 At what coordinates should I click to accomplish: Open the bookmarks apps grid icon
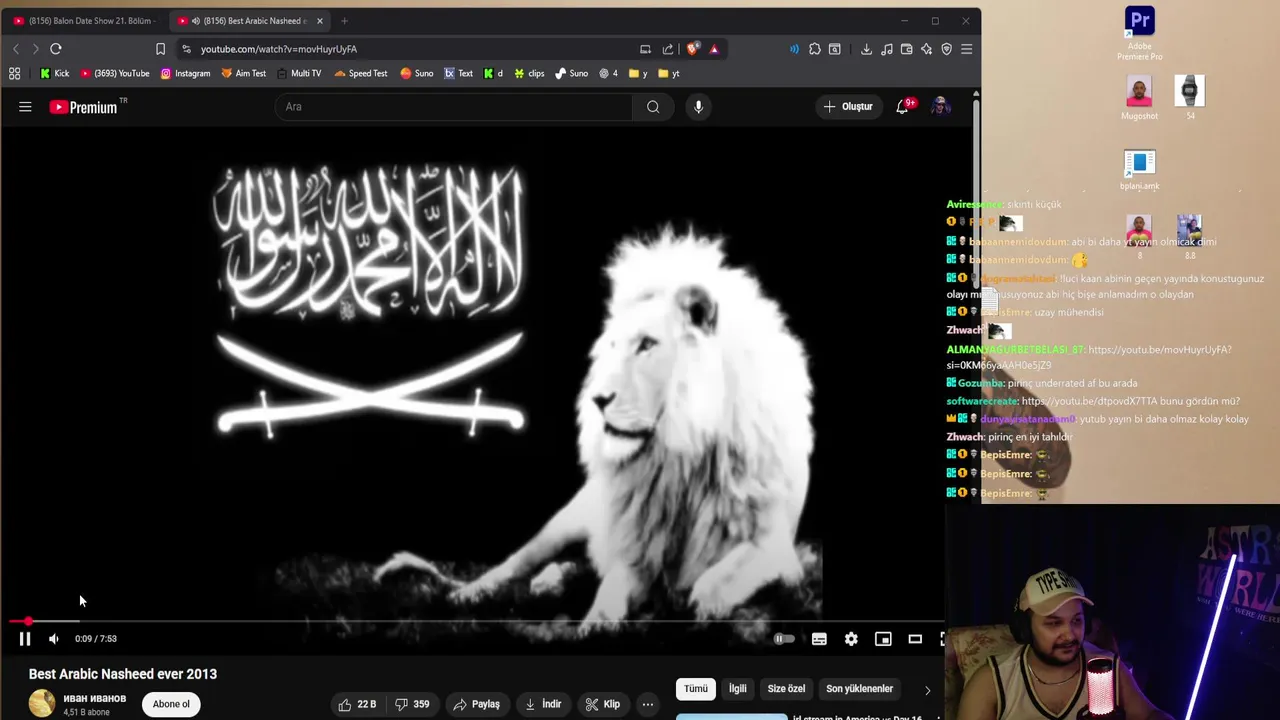[15, 73]
